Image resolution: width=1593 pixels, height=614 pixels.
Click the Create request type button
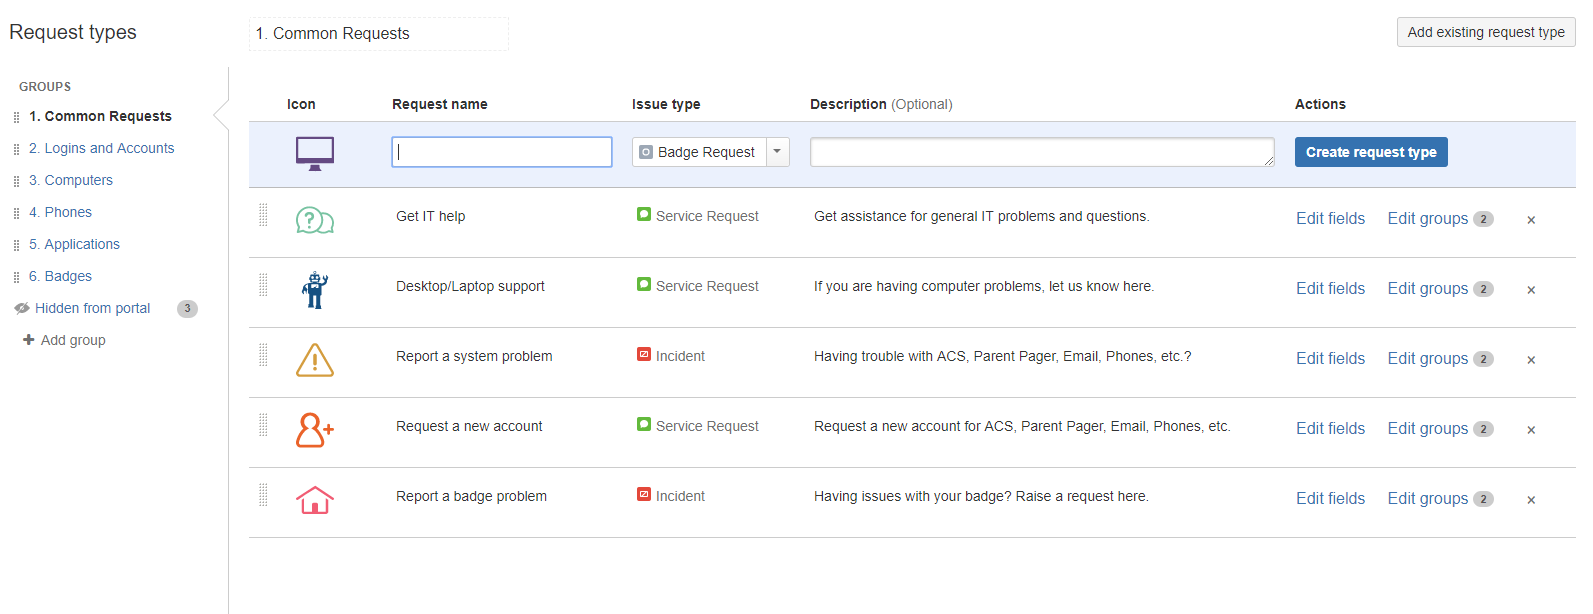pyautogui.click(x=1371, y=152)
